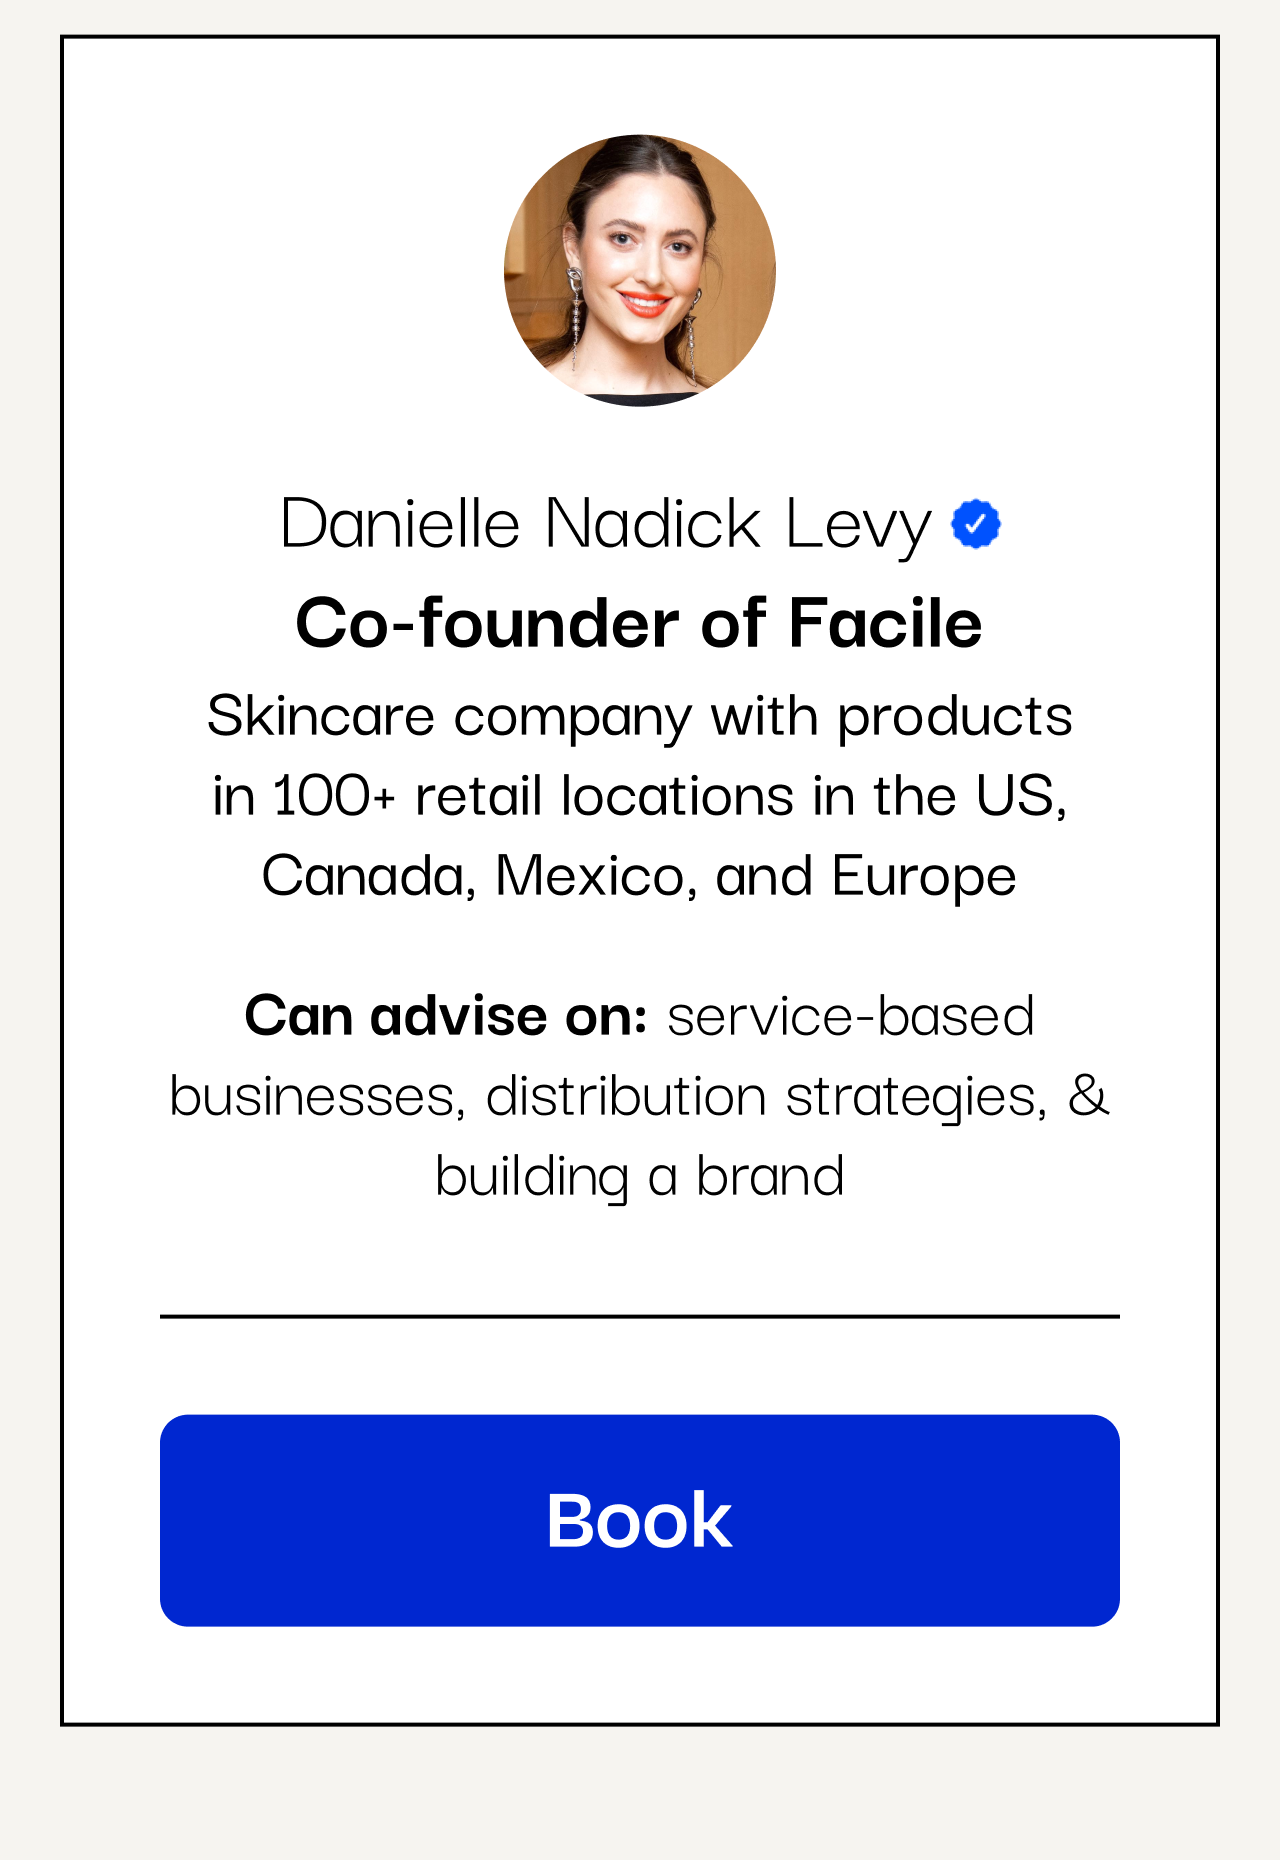Click the words "retail locations"
This screenshot has height=1860, width=1280.
point(604,796)
